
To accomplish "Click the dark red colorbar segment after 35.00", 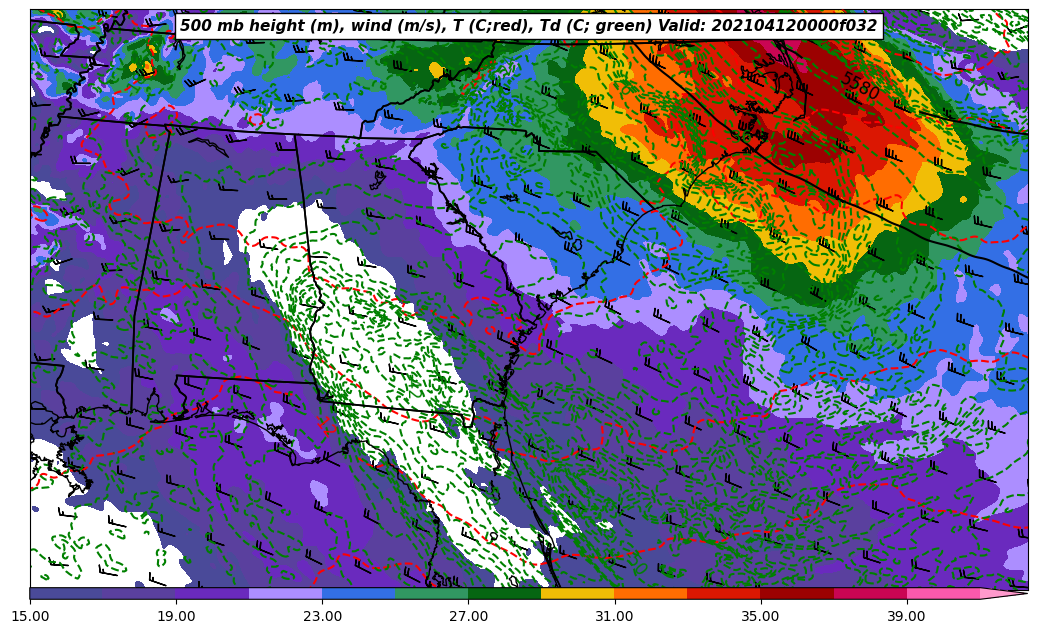I will 796,593.
